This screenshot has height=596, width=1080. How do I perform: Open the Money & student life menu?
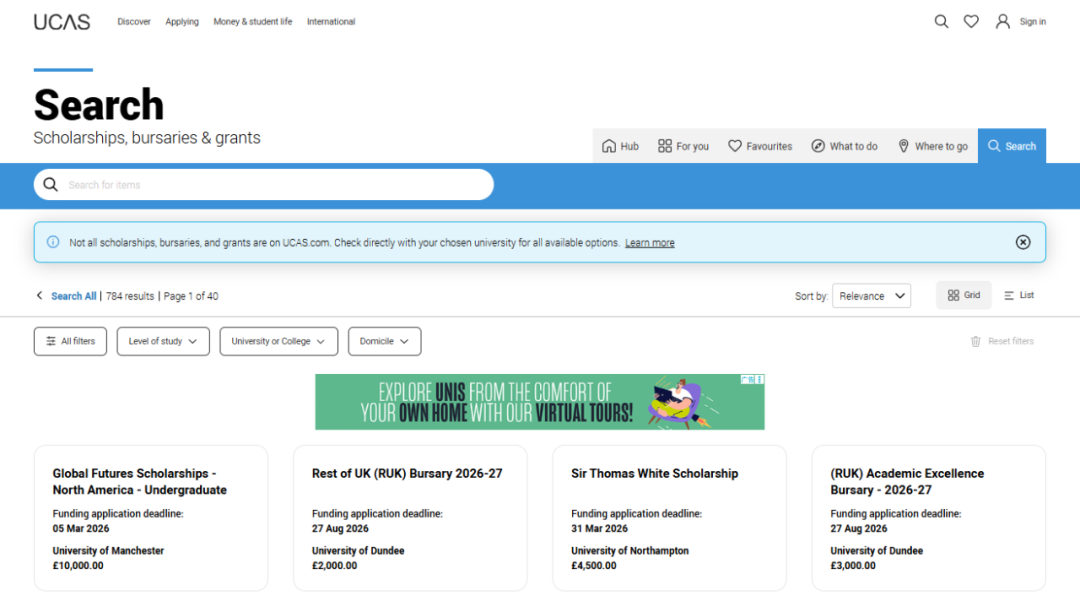point(253,22)
